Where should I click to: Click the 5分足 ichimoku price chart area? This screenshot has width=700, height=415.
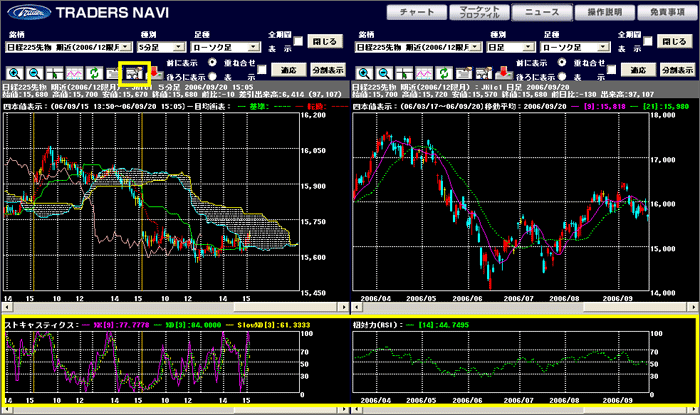[x=151, y=202]
